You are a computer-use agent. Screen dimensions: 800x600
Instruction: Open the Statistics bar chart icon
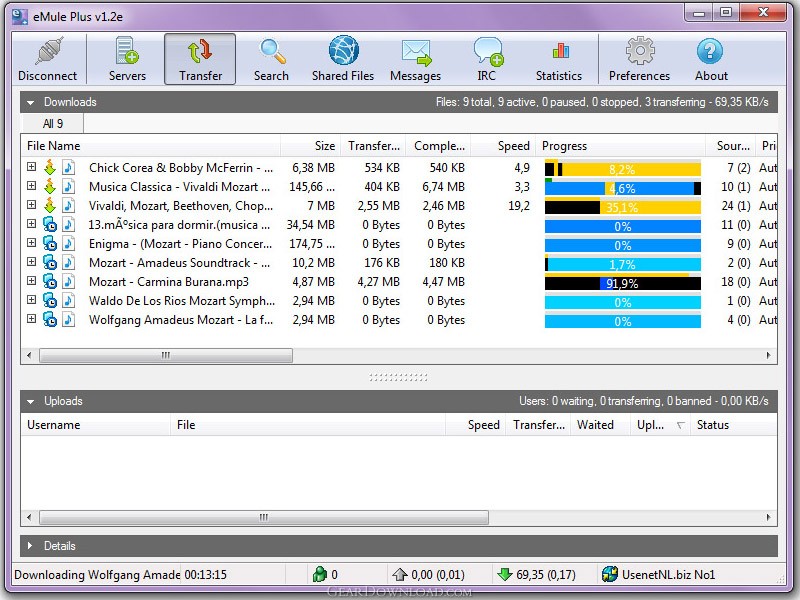coord(560,51)
